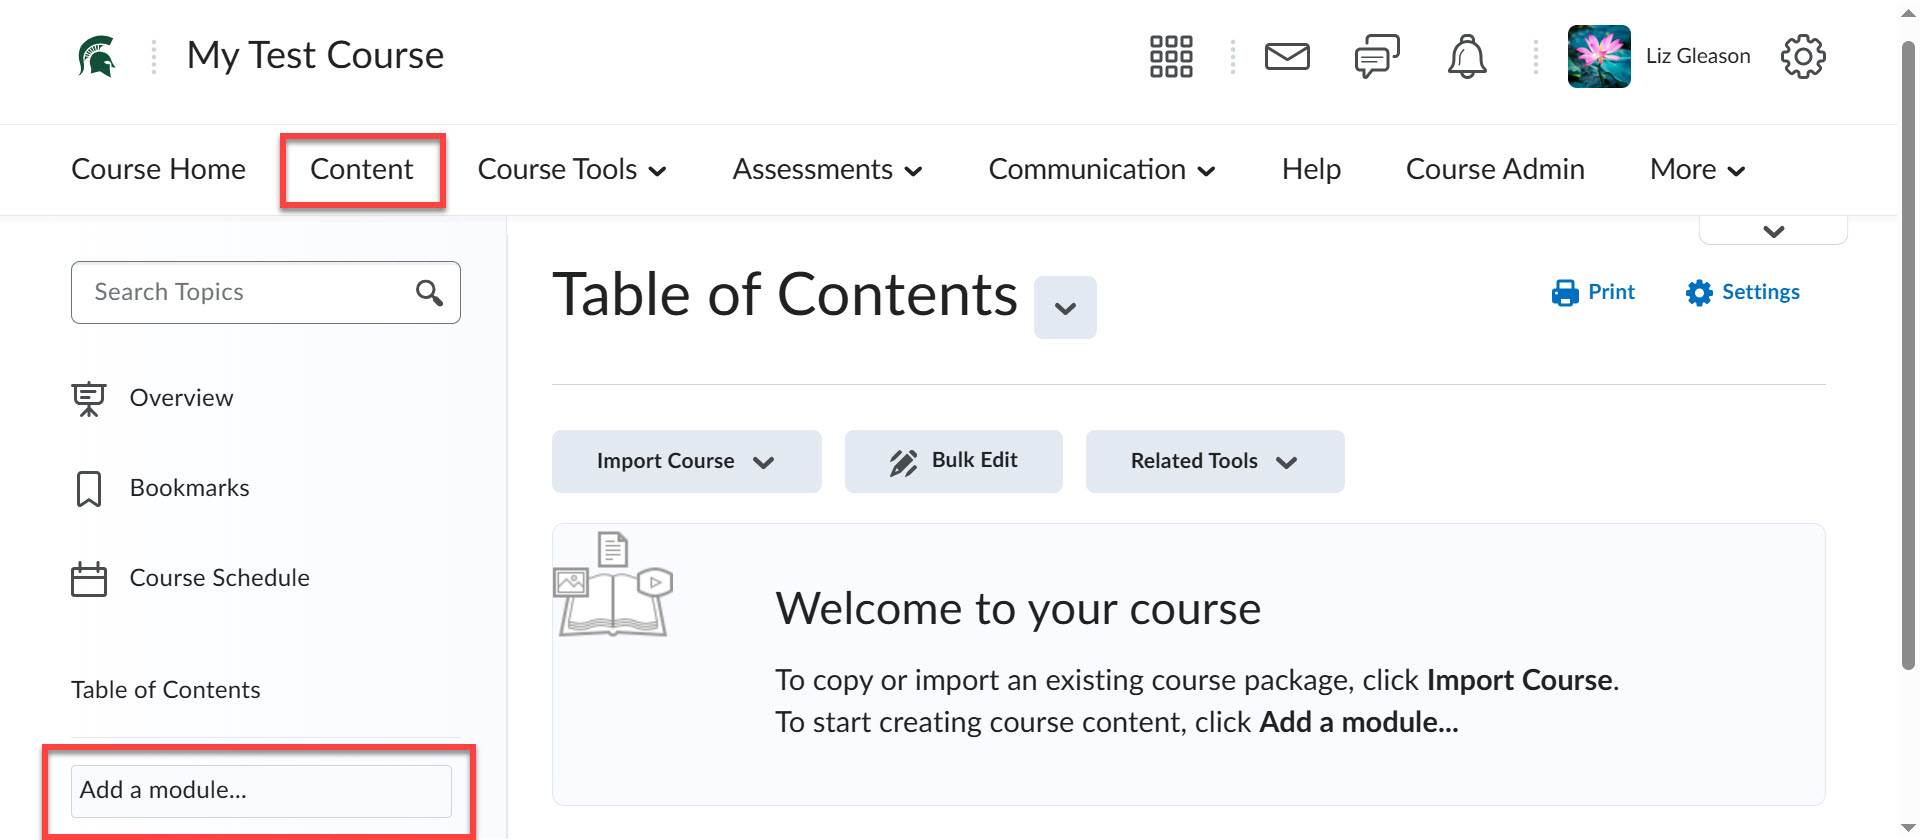Open the admin tools gear icon
Viewport: 1920px width, 840px height.
pyautogui.click(x=1803, y=57)
